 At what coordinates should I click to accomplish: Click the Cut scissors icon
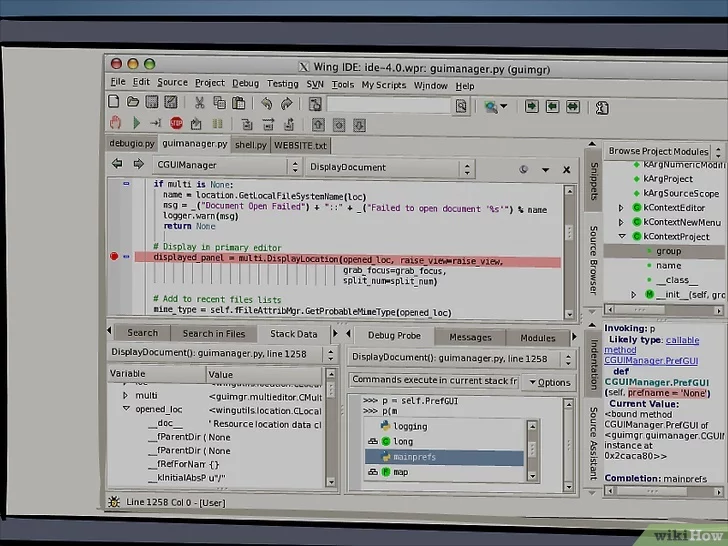pos(200,103)
